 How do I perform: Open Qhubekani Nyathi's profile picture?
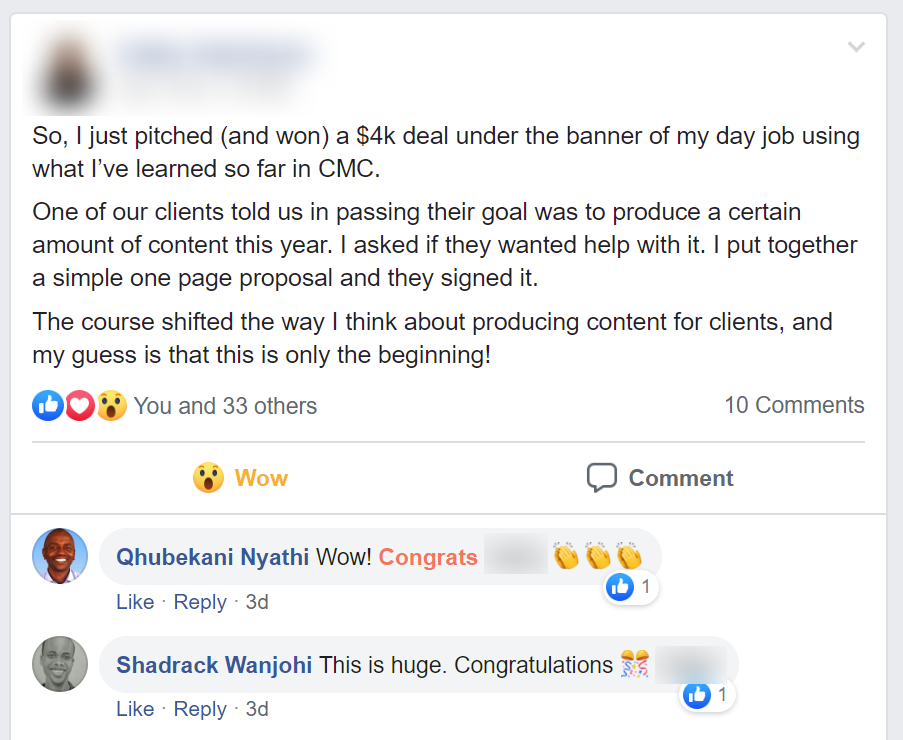60,556
